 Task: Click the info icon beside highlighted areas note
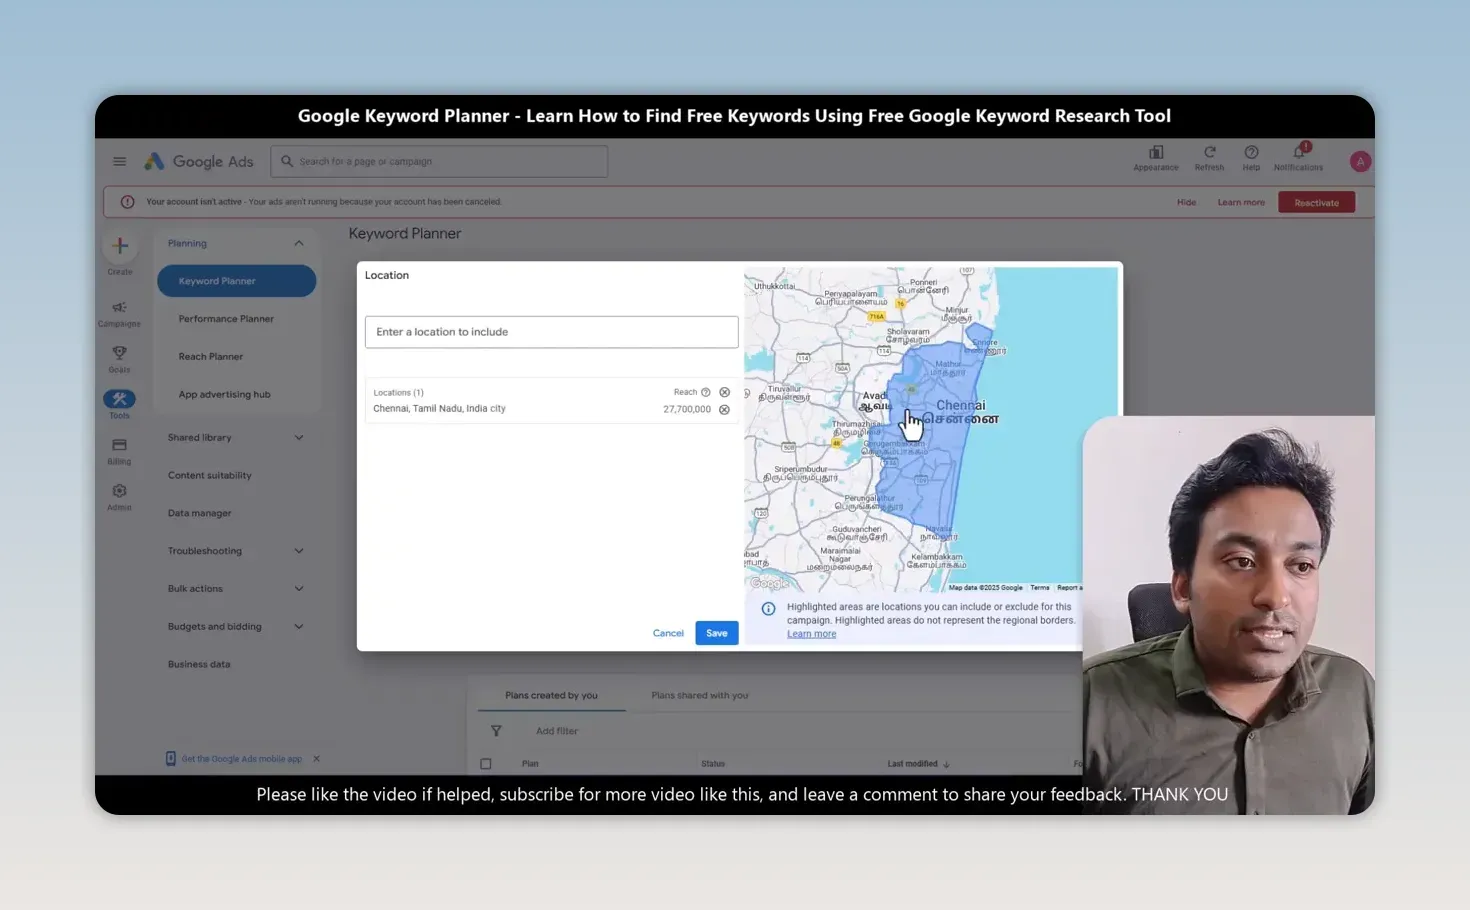[x=768, y=608]
